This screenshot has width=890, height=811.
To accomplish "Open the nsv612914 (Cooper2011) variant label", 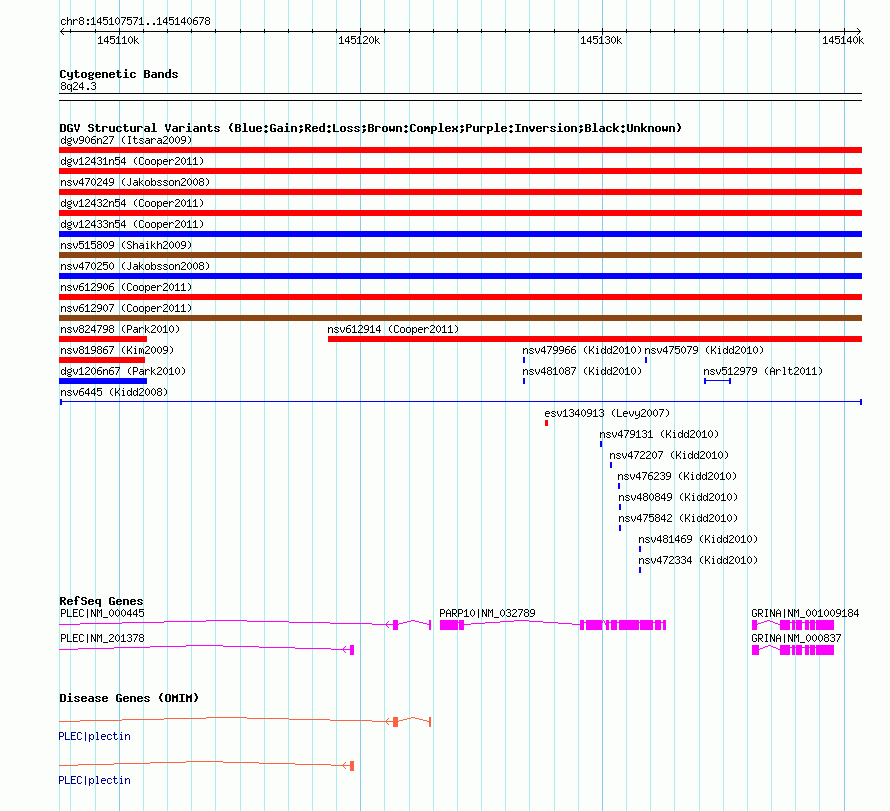I will [x=393, y=329].
